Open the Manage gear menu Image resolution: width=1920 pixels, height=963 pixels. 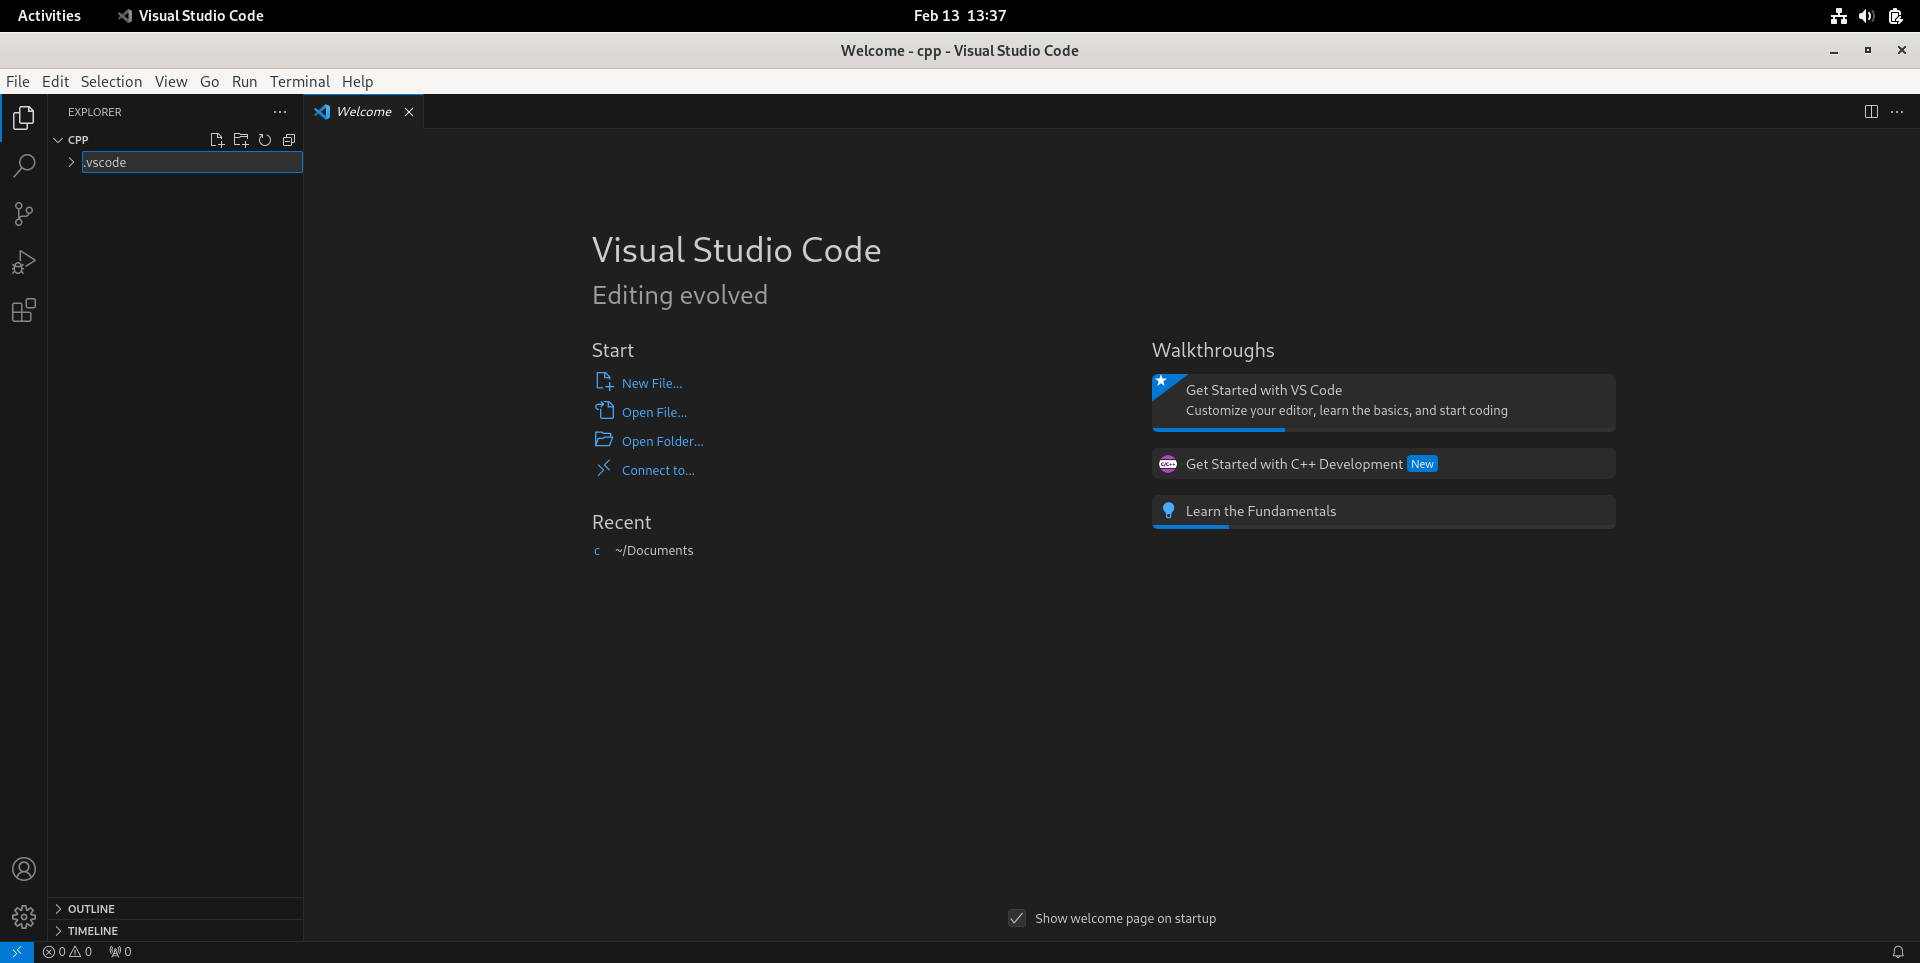point(24,917)
